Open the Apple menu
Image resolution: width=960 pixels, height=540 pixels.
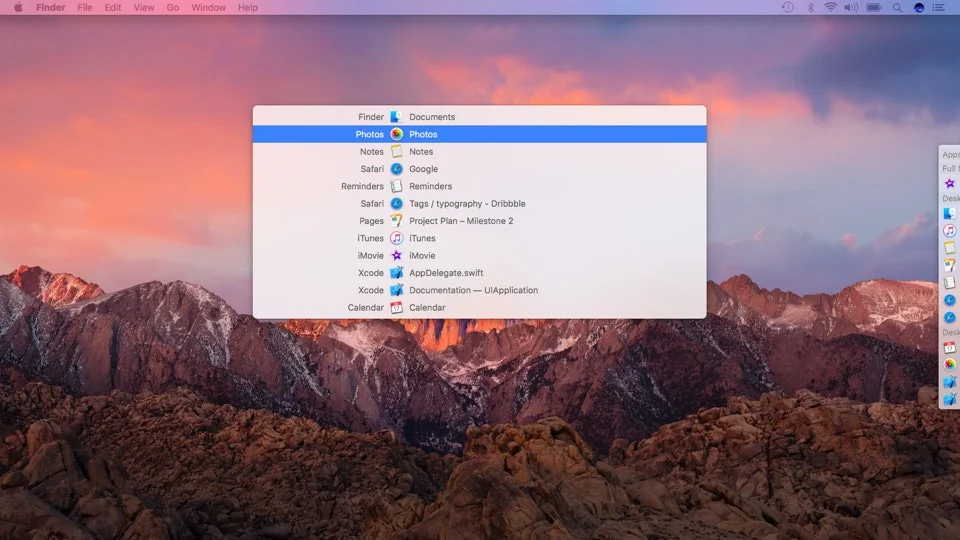[18, 7]
